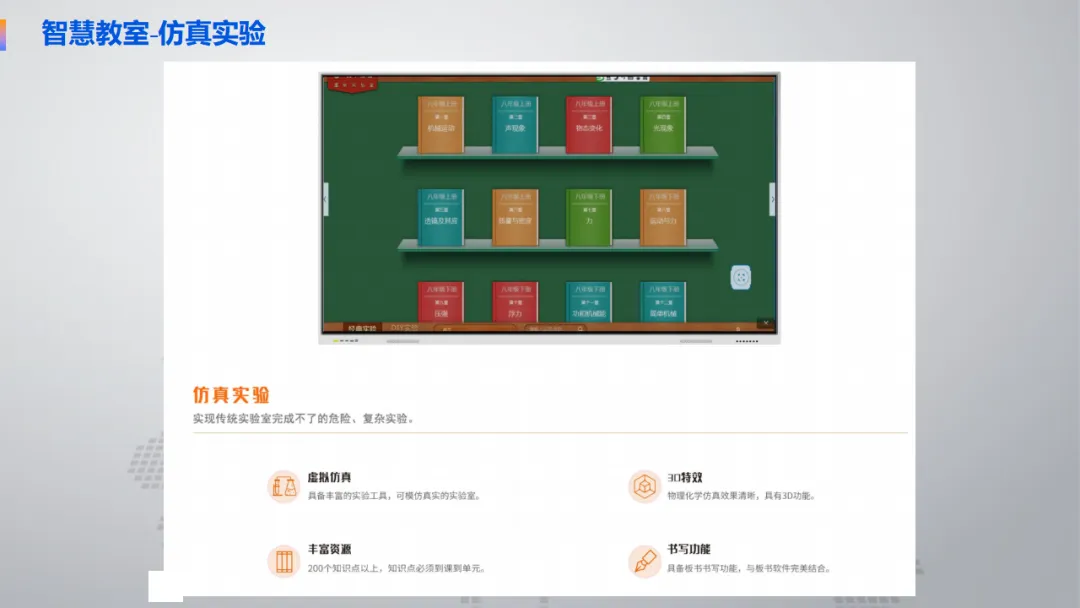The width and height of the screenshot is (1080, 608).
Task: Open the 功和机械能 teal book
Action: 589,302
